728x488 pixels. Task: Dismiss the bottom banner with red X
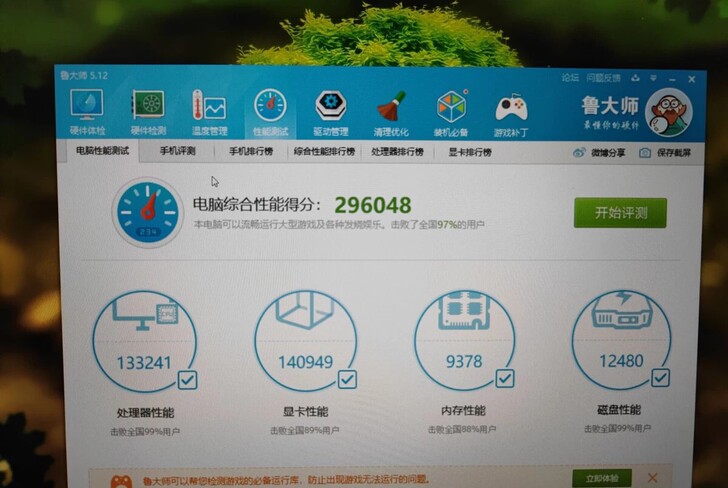click(652, 477)
